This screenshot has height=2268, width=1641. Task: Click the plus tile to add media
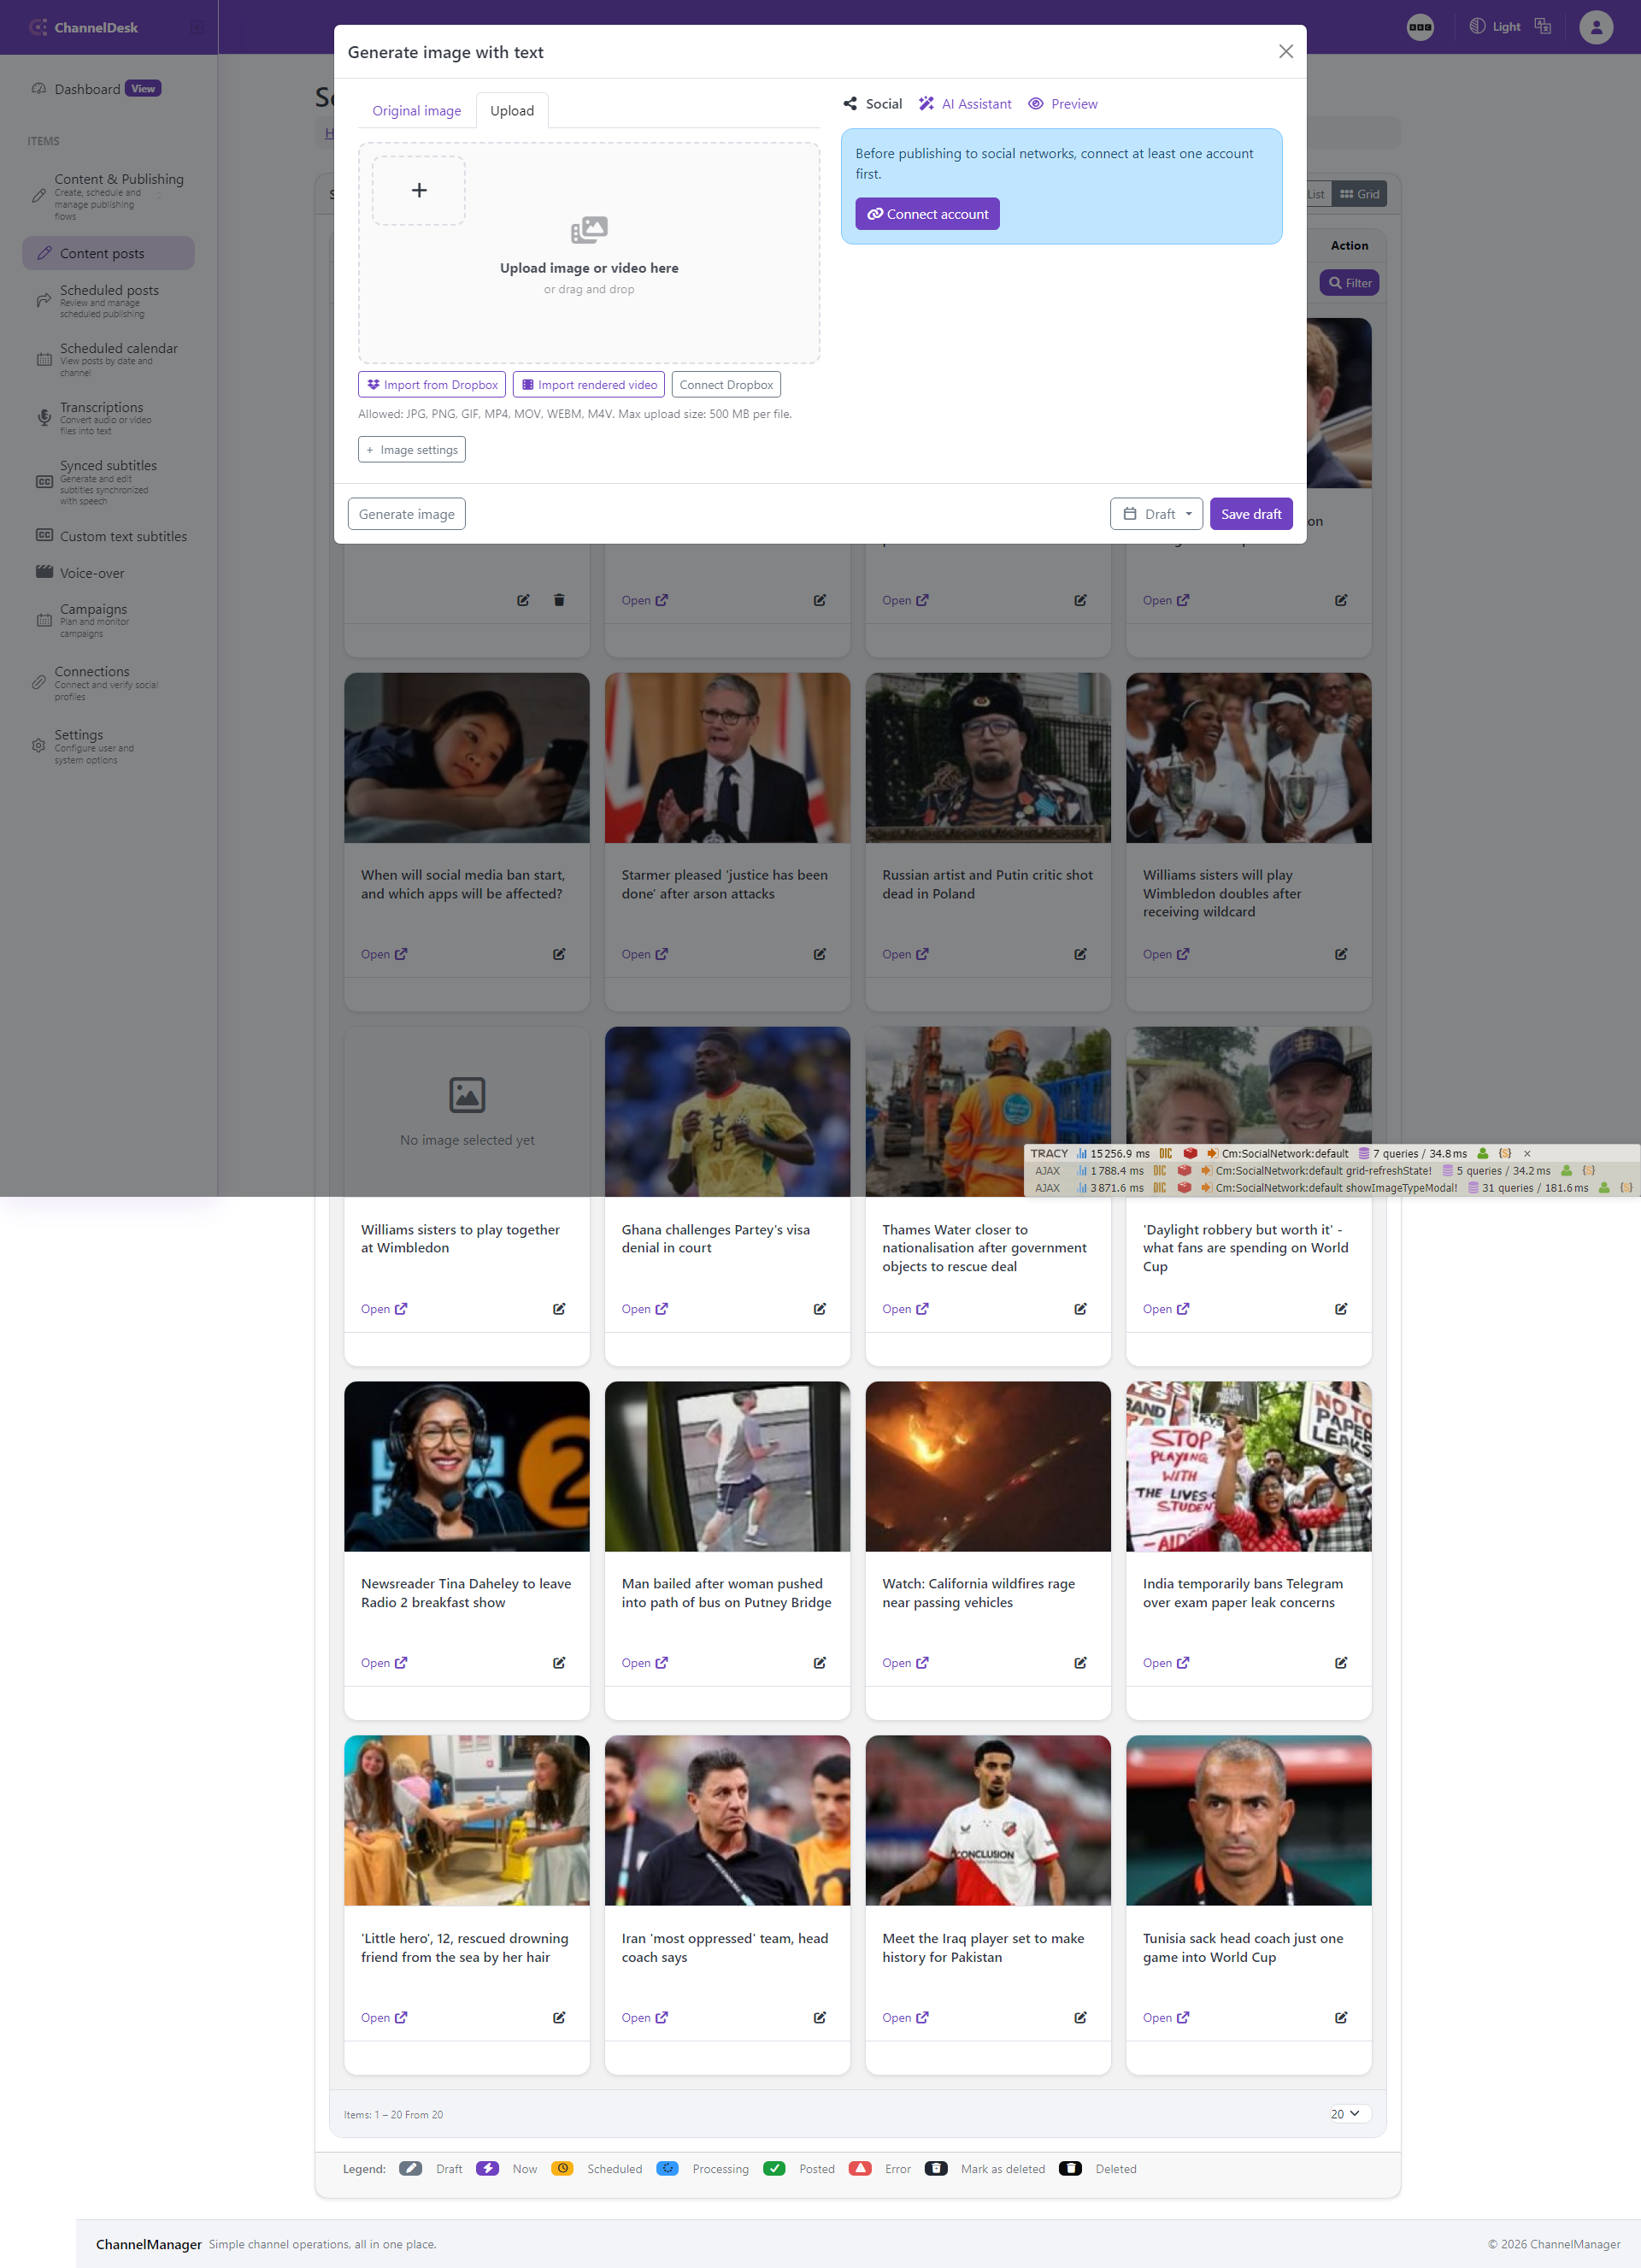[x=419, y=190]
